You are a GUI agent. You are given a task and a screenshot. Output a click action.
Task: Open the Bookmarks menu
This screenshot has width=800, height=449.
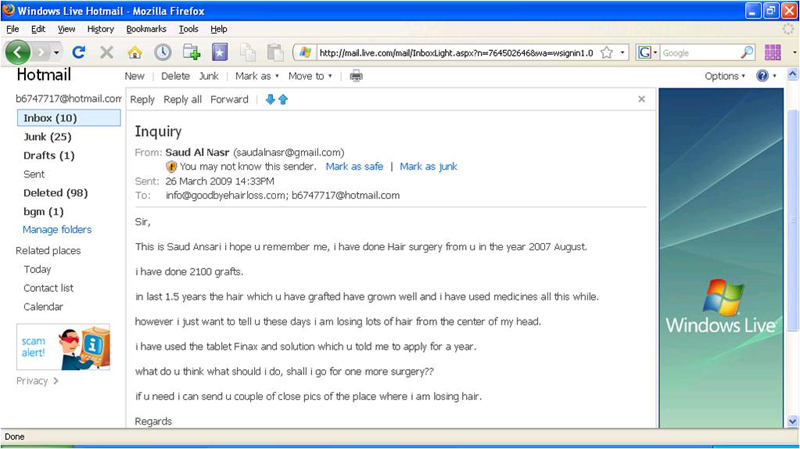[x=146, y=29]
